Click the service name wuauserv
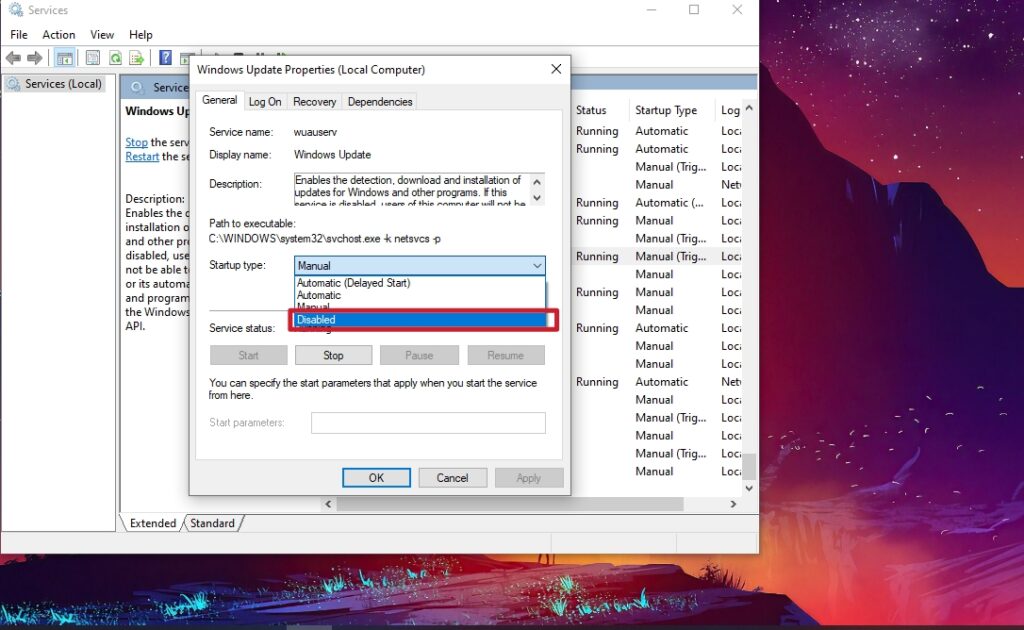The height and width of the screenshot is (630, 1024). click(x=315, y=132)
